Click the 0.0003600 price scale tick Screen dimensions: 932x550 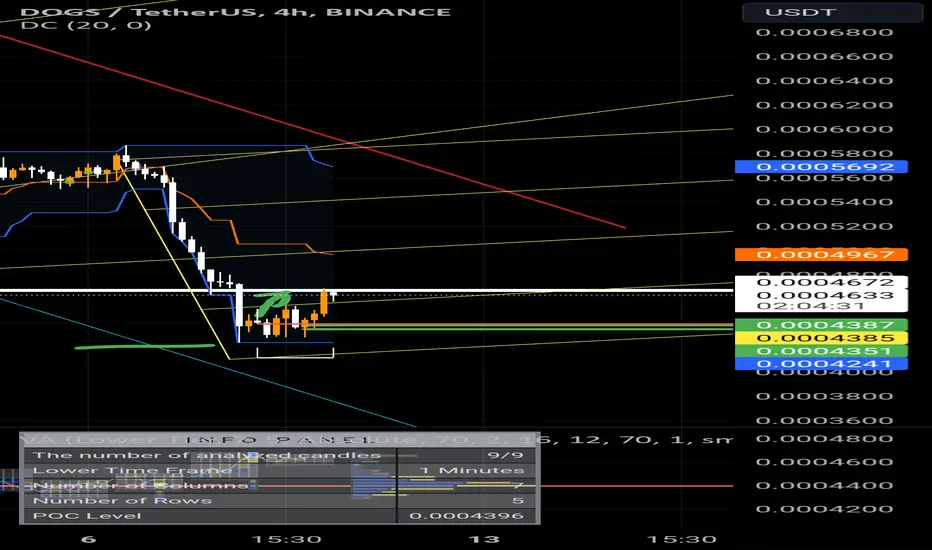[x=824, y=421]
